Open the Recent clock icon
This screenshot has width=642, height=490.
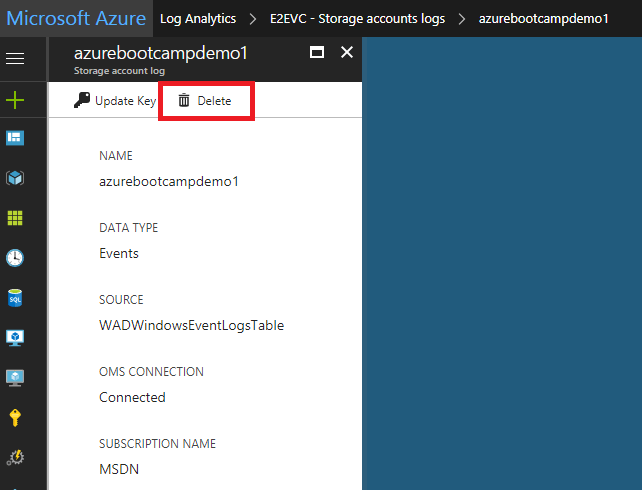pyautogui.click(x=15, y=258)
